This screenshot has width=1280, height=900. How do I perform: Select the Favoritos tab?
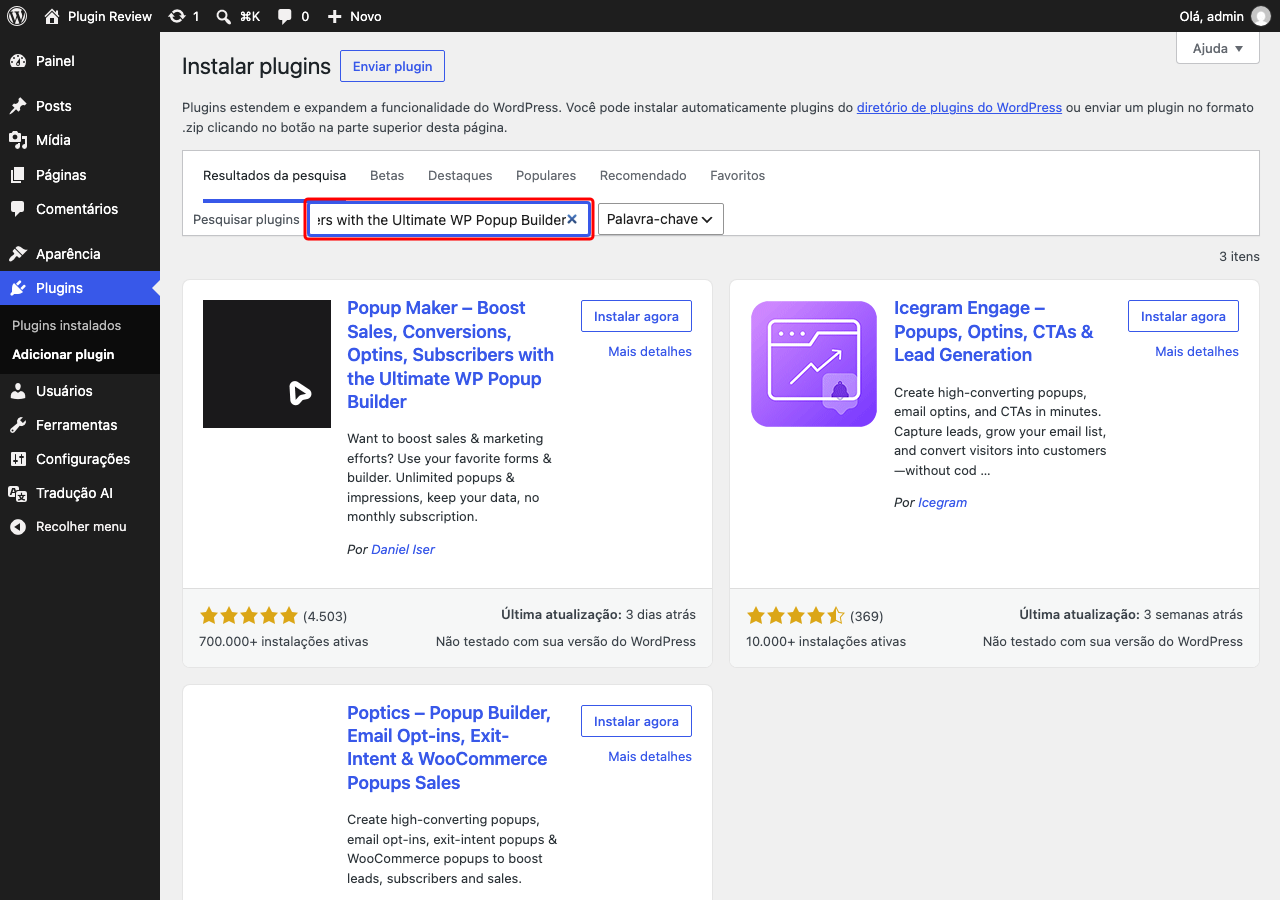[738, 176]
